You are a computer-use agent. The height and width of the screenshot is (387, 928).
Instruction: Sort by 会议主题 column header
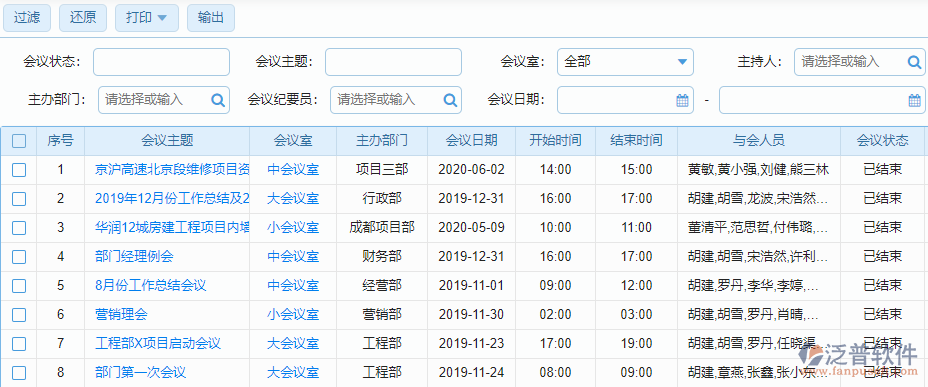point(167,141)
